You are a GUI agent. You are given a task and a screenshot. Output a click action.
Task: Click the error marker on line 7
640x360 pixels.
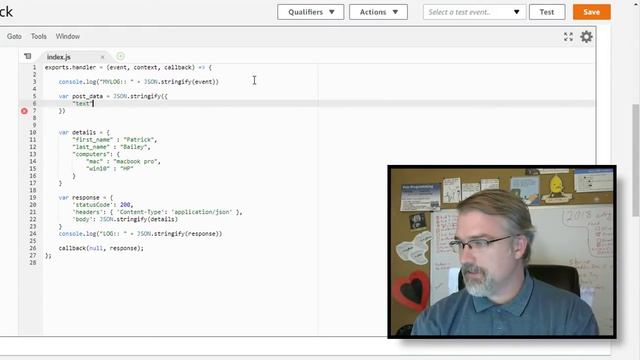(24, 111)
